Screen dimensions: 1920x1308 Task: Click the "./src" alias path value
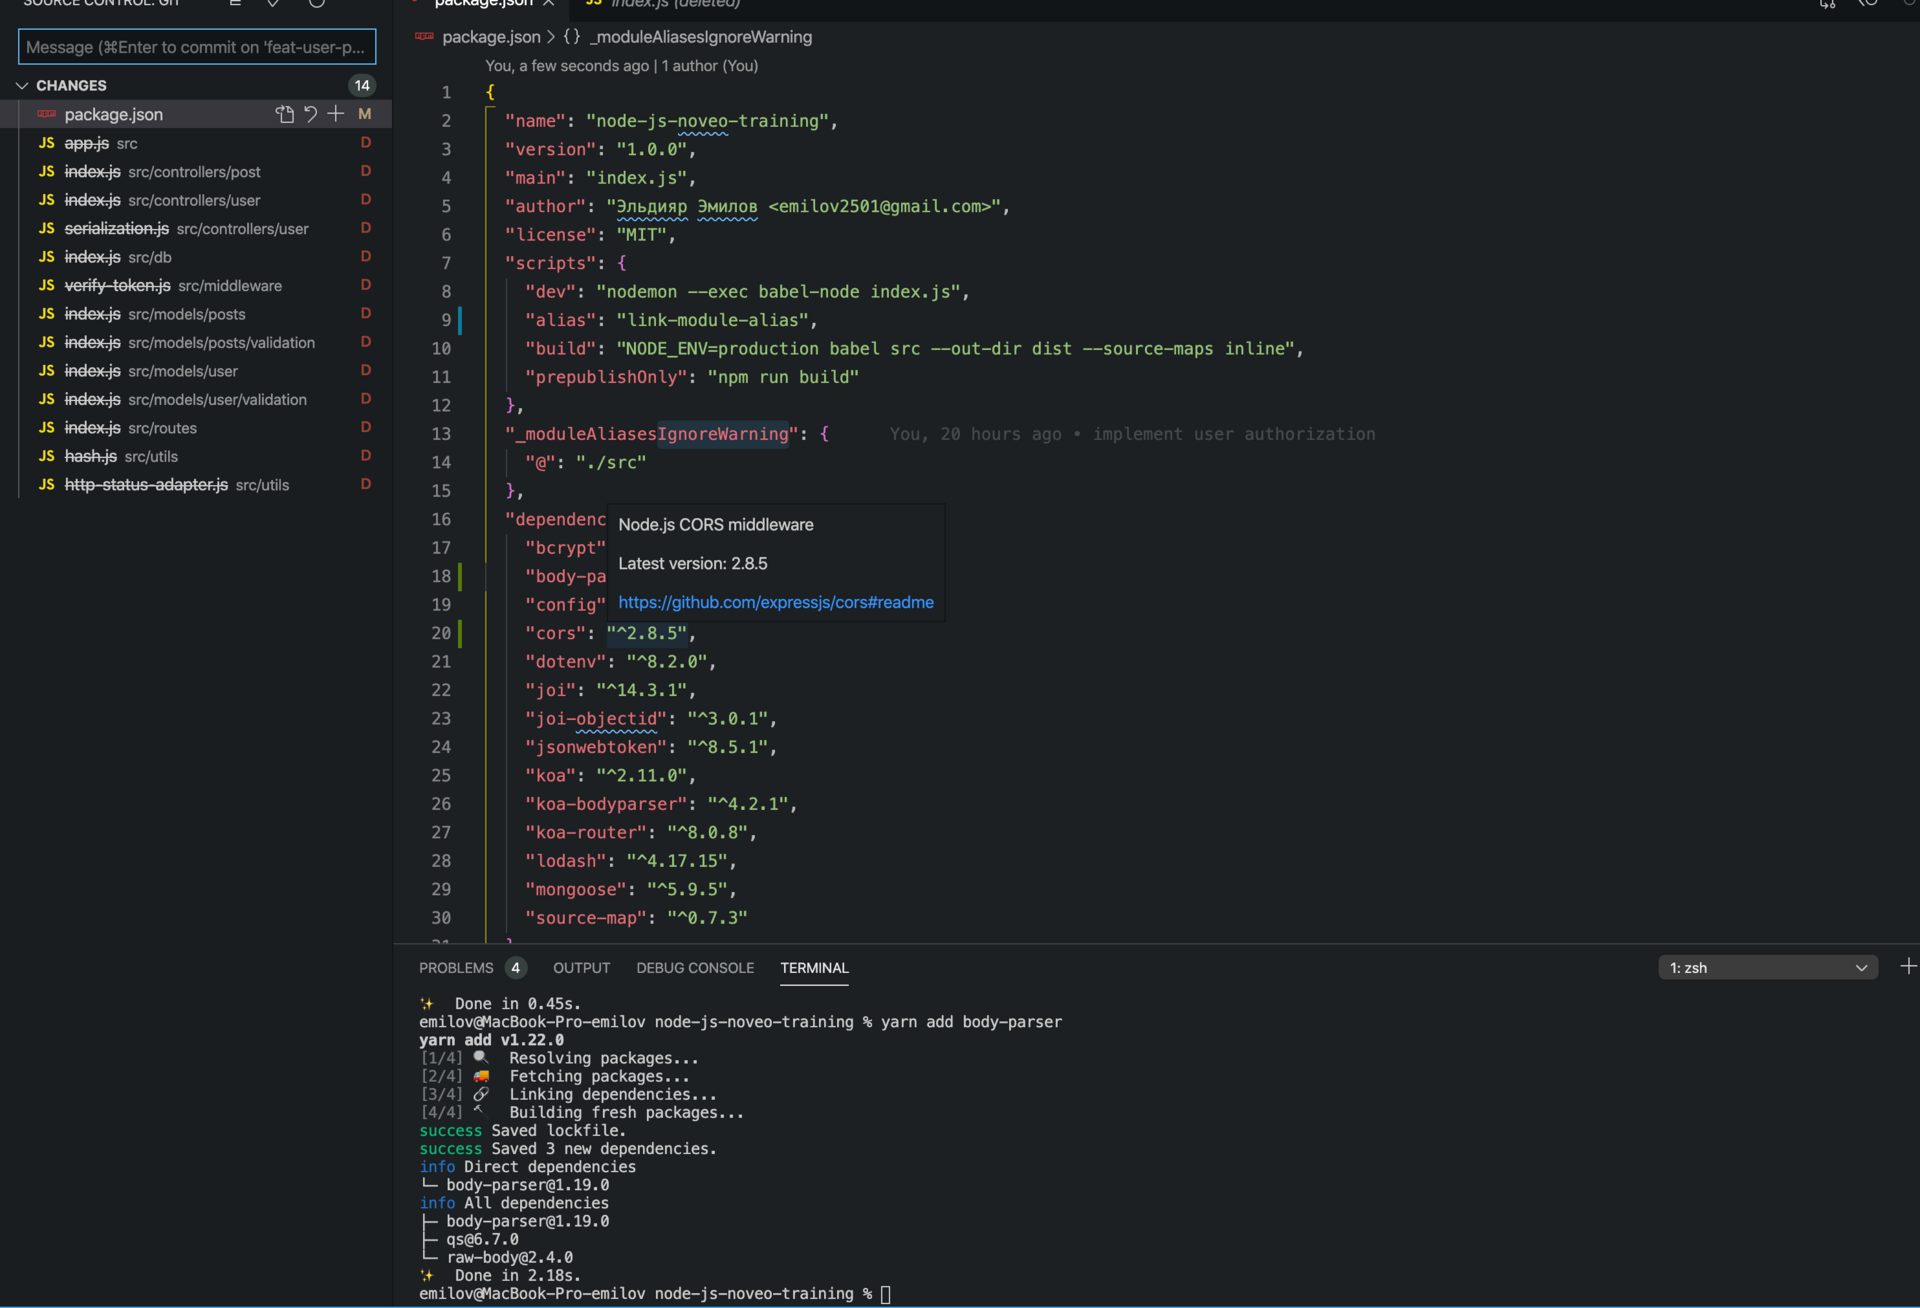pyautogui.click(x=611, y=462)
